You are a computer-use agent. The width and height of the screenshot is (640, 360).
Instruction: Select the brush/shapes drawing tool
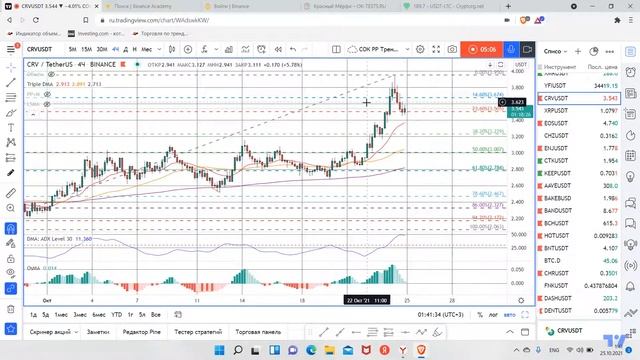(x=11, y=113)
